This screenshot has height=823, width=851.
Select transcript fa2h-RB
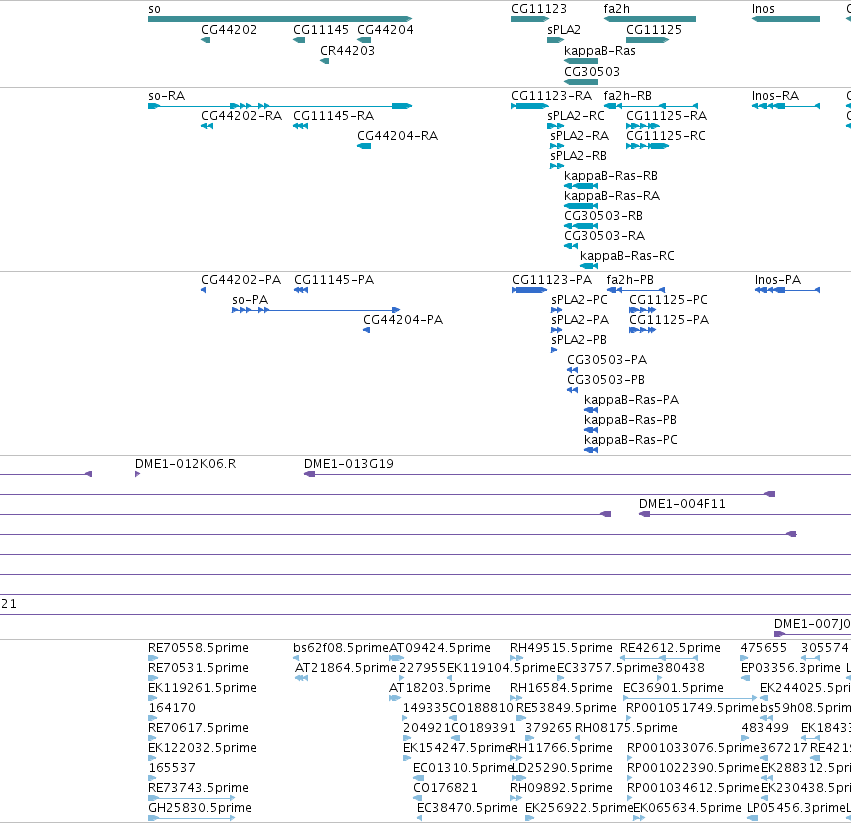tap(628, 96)
